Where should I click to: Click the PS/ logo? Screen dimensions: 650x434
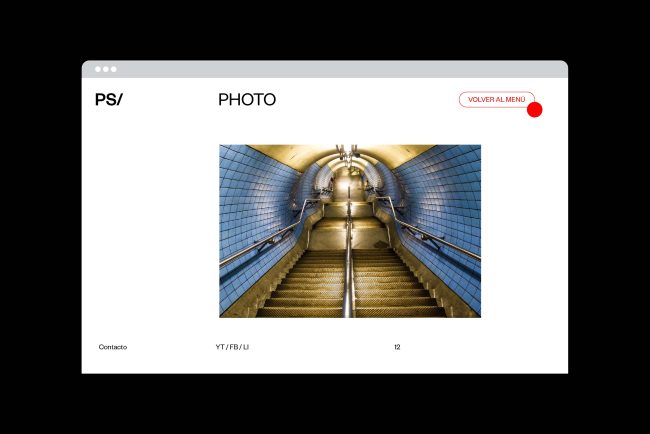pyautogui.click(x=109, y=100)
